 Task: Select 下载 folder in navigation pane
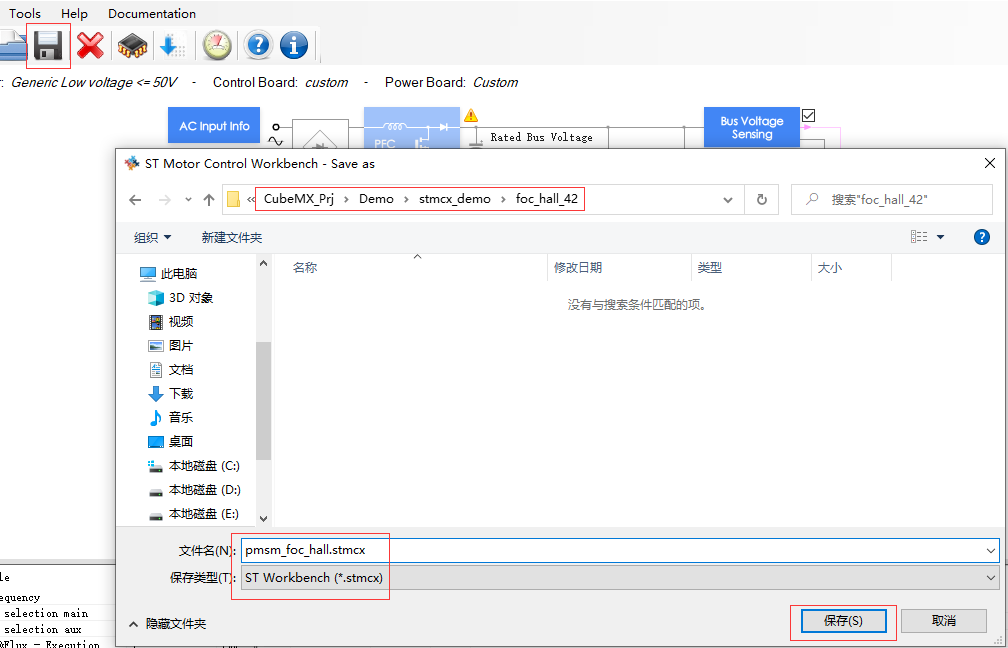171,393
